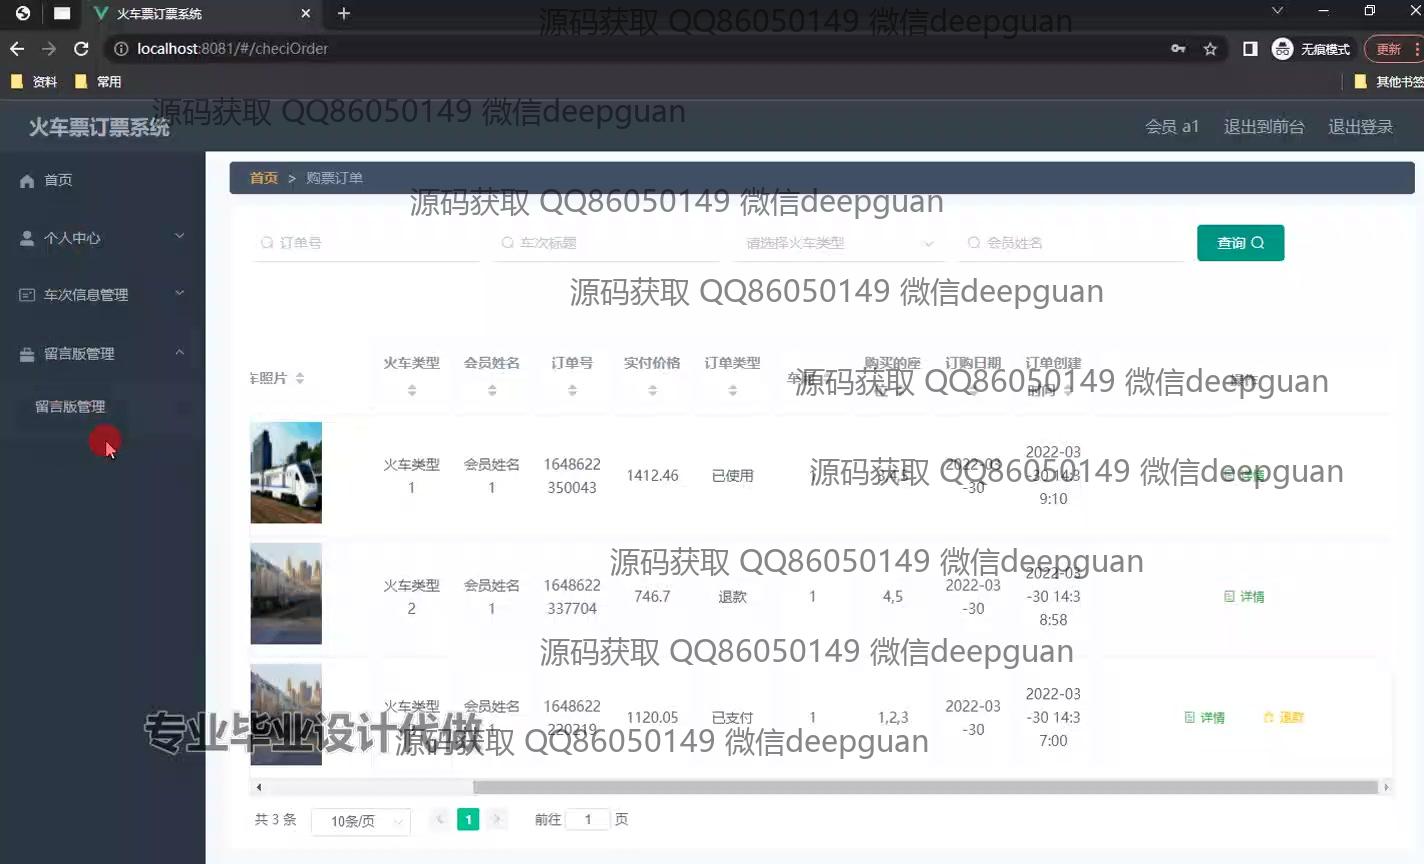Viewport: 1424px width, 864px height.
Task: Select page 1 in pagination
Action: [x=468, y=820]
